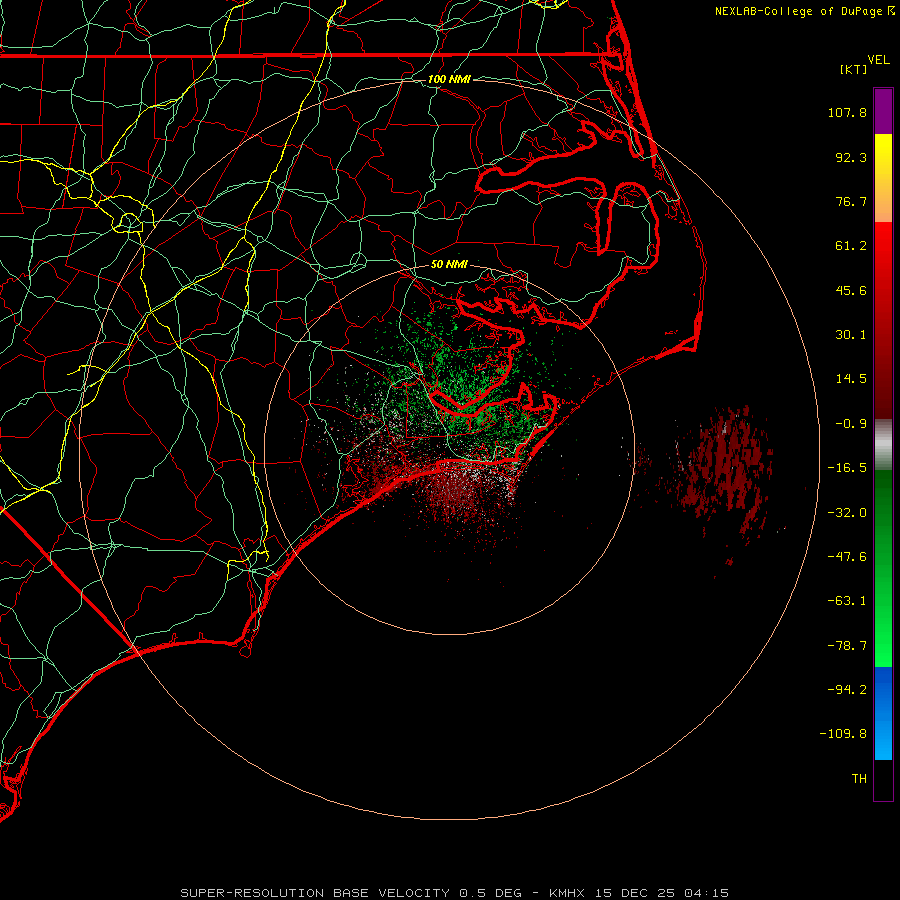The height and width of the screenshot is (900, 900).
Task: Click the -78.7 legend value
Action: point(847,646)
